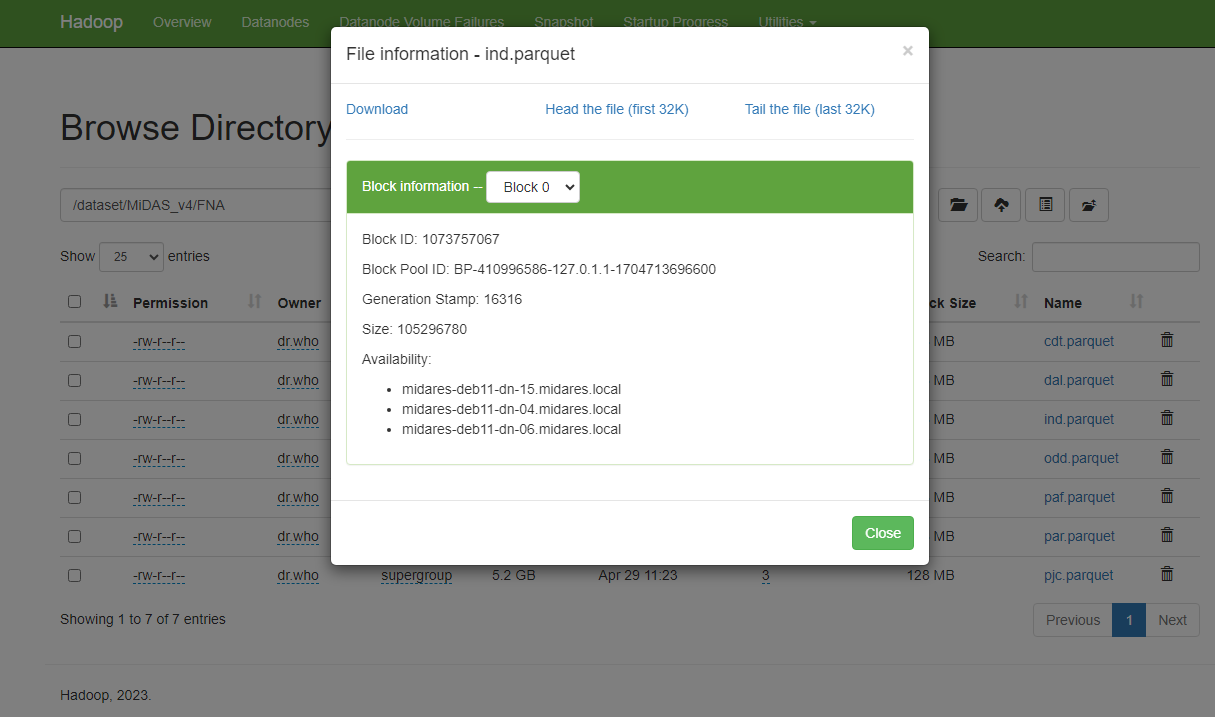Click trash icon for pjc.parquet
Viewport: 1215px width, 717px height.
(1166, 575)
